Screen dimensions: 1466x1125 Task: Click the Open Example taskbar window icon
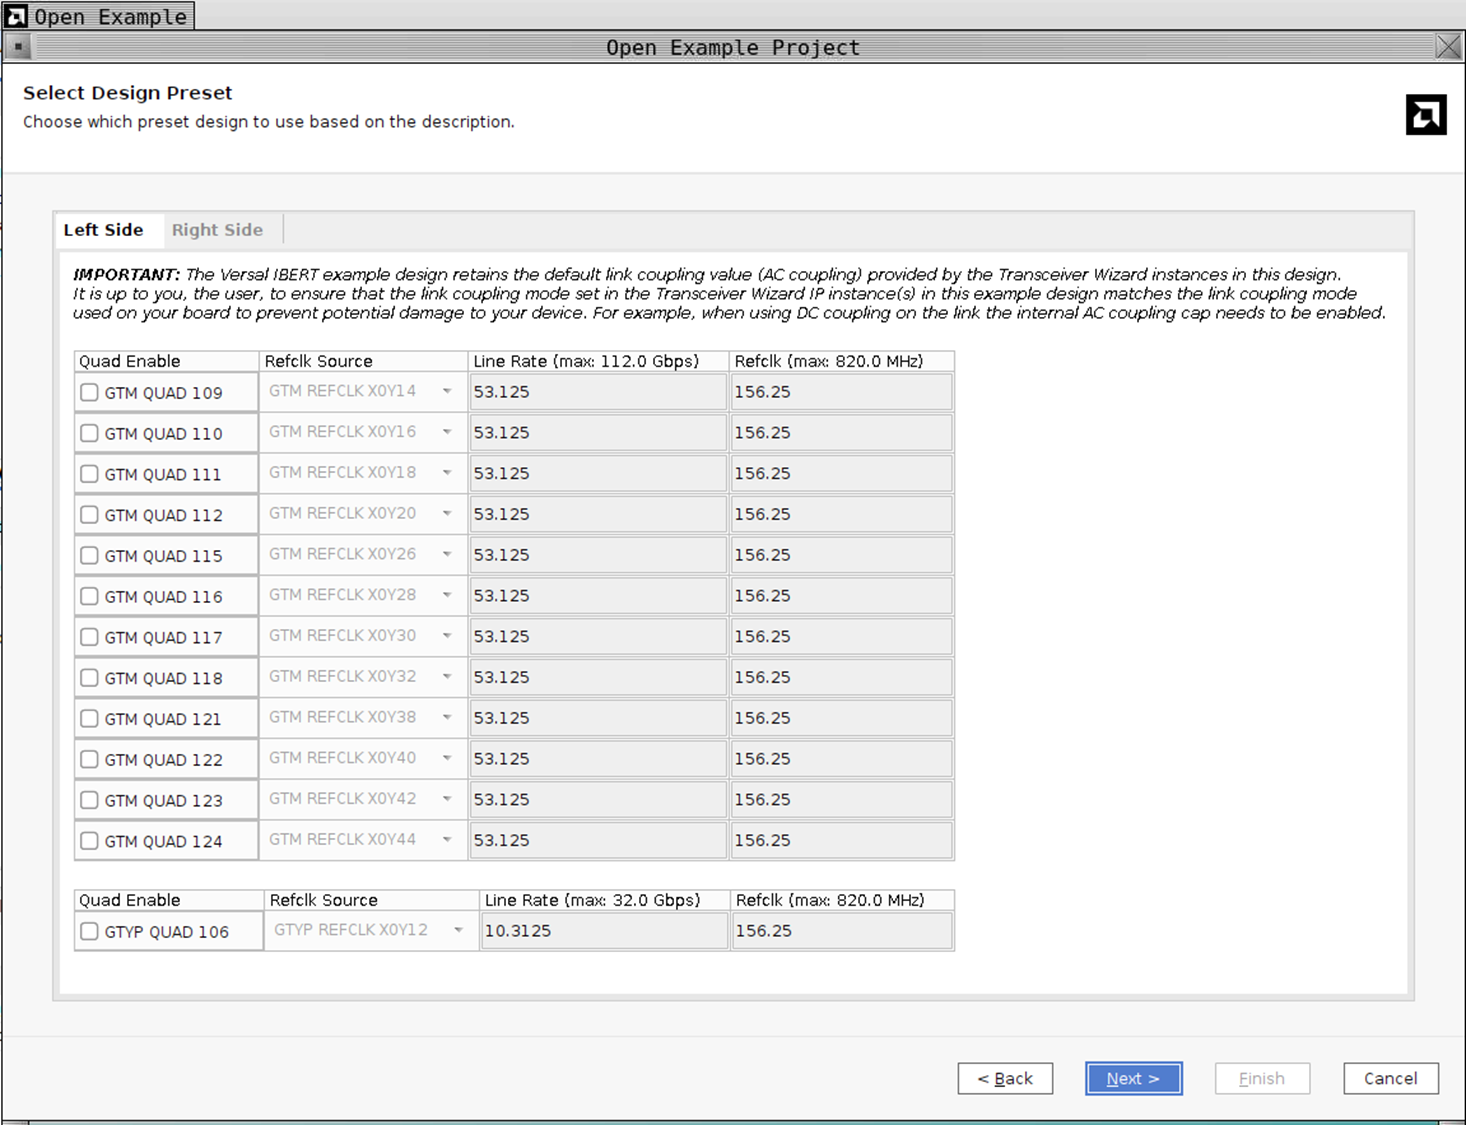tap(16, 16)
